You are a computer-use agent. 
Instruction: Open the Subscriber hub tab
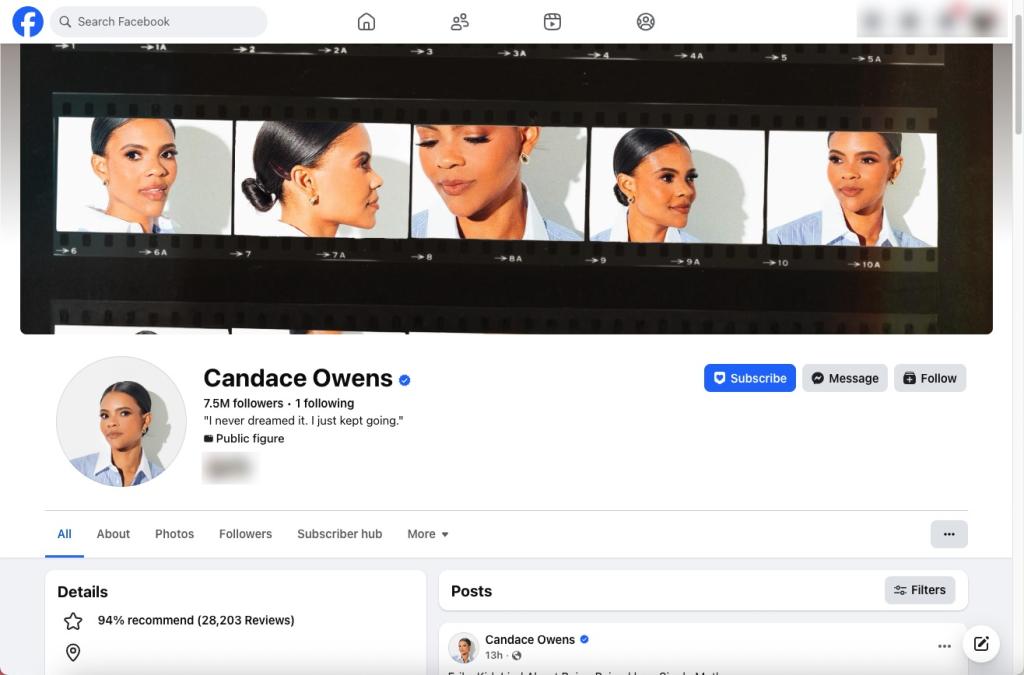tap(339, 534)
